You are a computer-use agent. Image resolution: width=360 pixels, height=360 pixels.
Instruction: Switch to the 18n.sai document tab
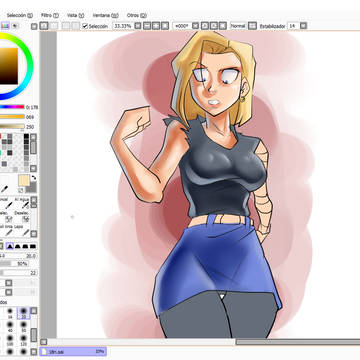click(73, 351)
